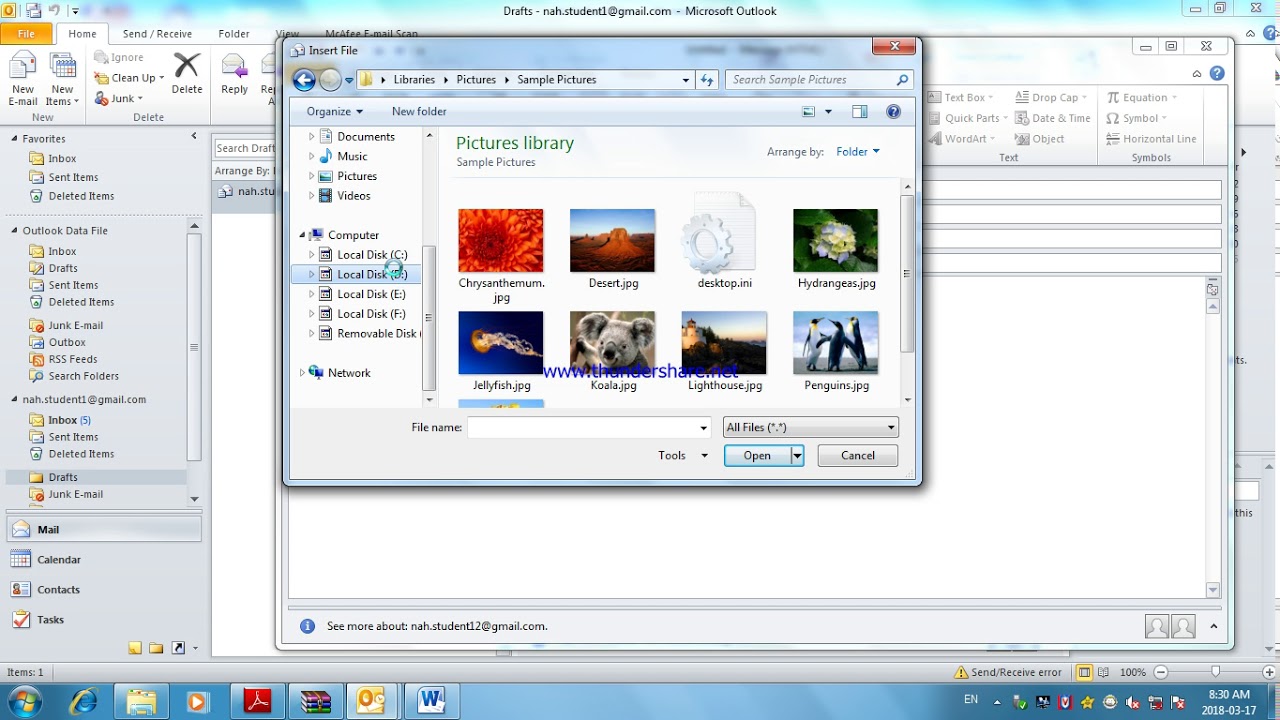Click the refresh button beside the address path
The height and width of the screenshot is (720, 1280).
coord(707,80)
